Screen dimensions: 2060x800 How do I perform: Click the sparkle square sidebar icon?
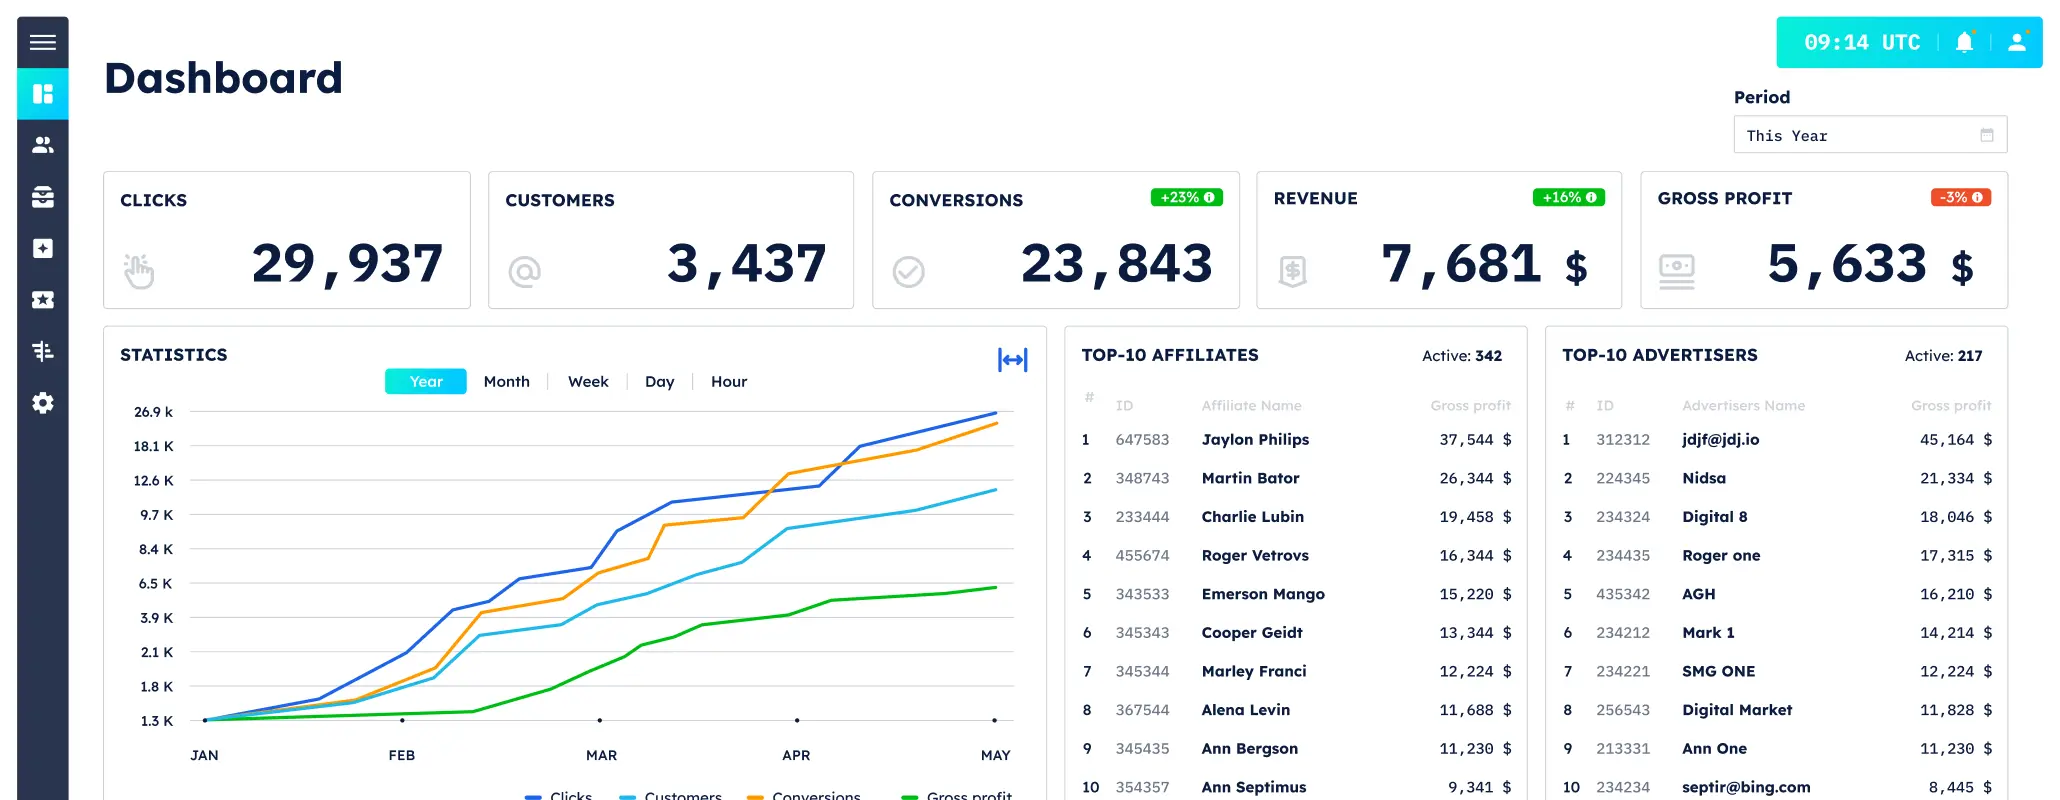pos(42,248)
